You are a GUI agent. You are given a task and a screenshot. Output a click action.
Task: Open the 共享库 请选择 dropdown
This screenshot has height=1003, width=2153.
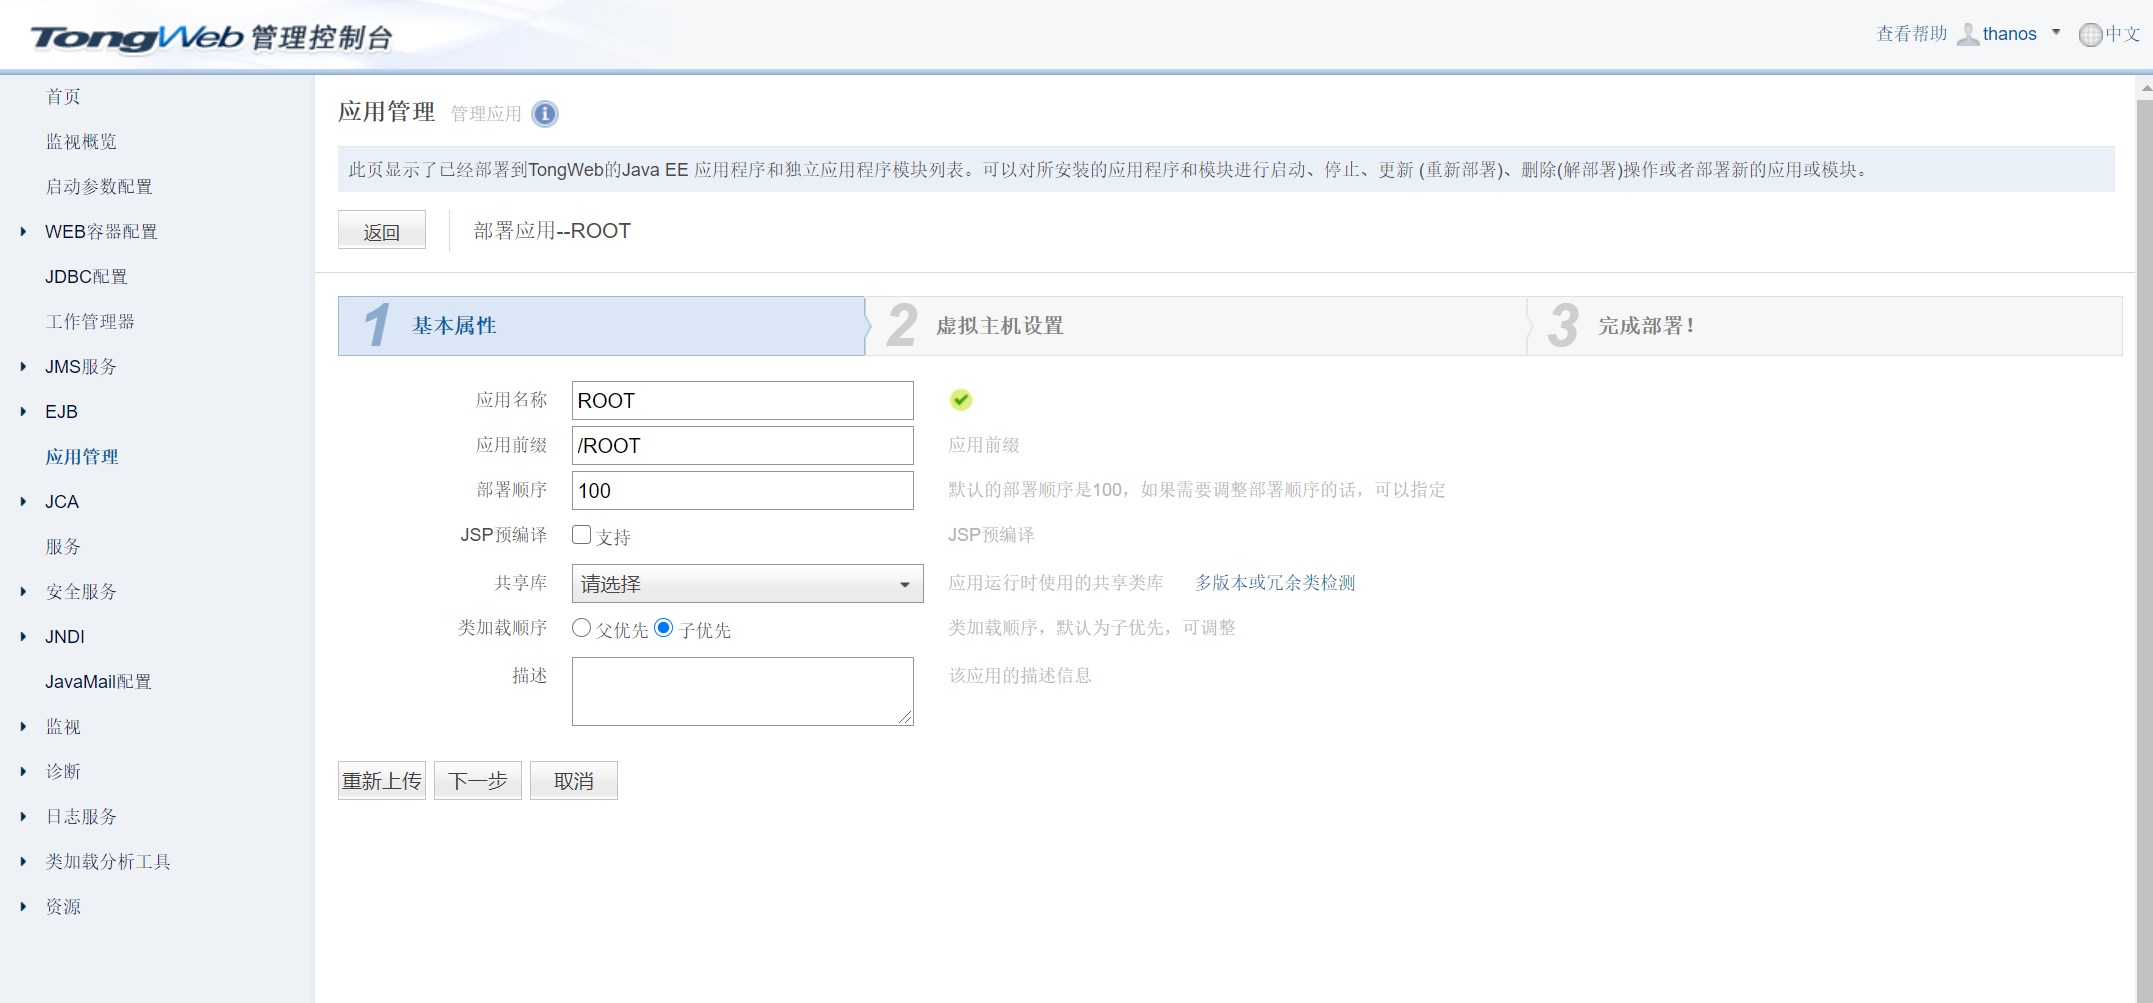pyautogui.click(x=746, y=584)
